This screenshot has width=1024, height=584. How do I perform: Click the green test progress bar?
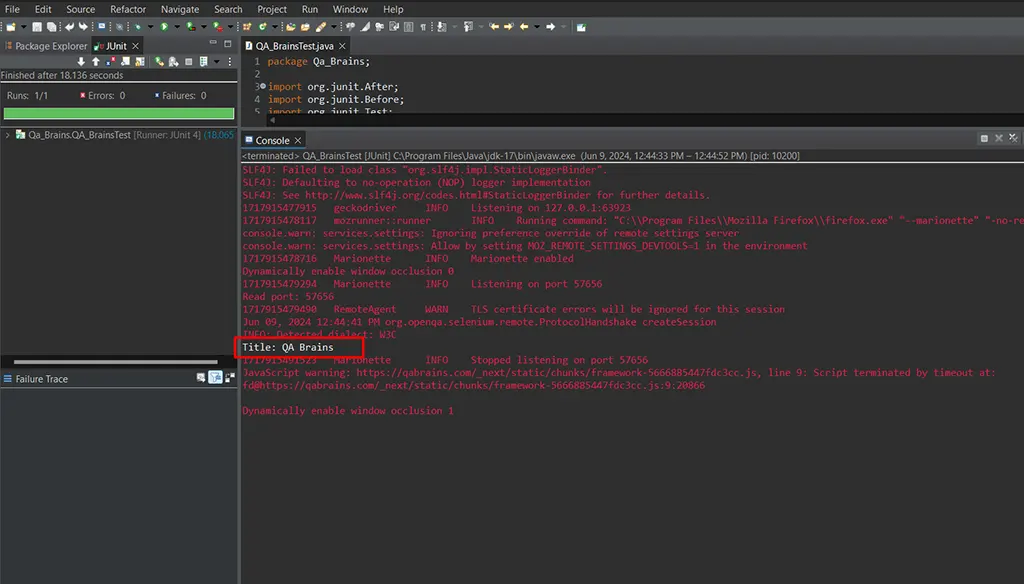[118, 113]
